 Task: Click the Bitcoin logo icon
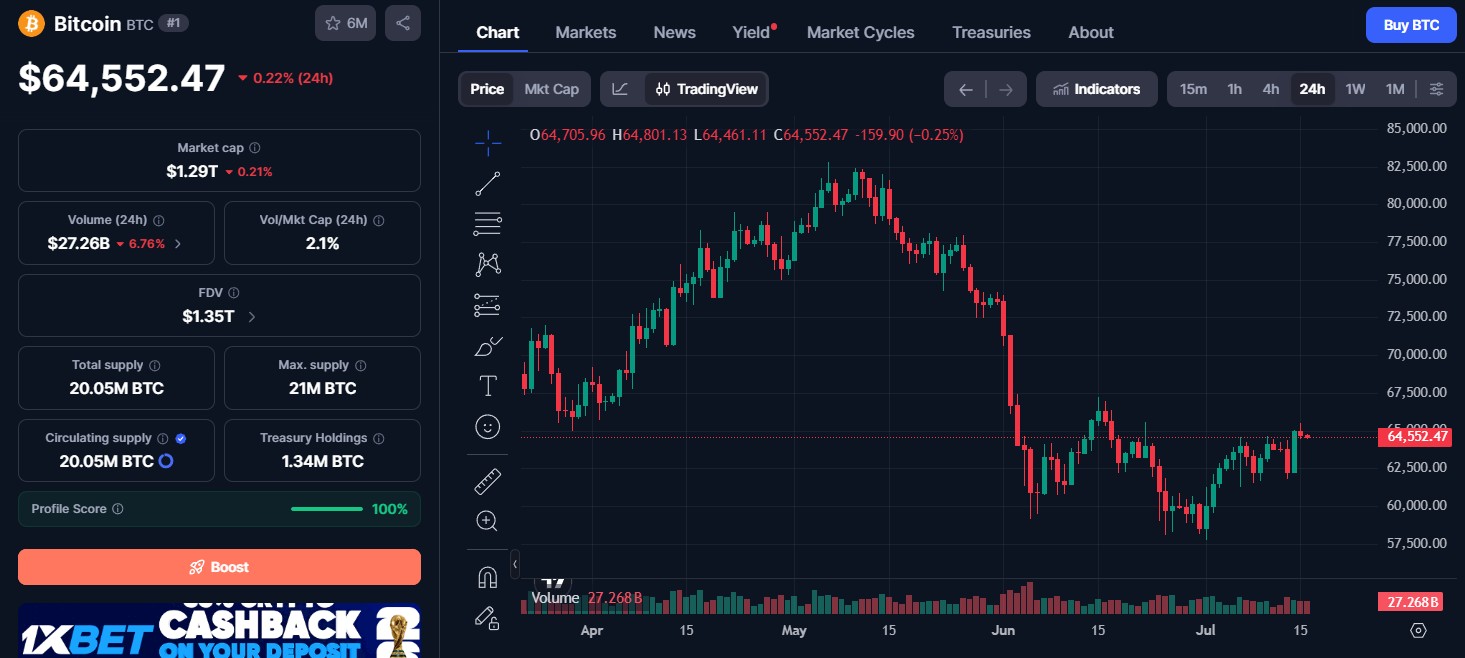click(x=32, y=23)
